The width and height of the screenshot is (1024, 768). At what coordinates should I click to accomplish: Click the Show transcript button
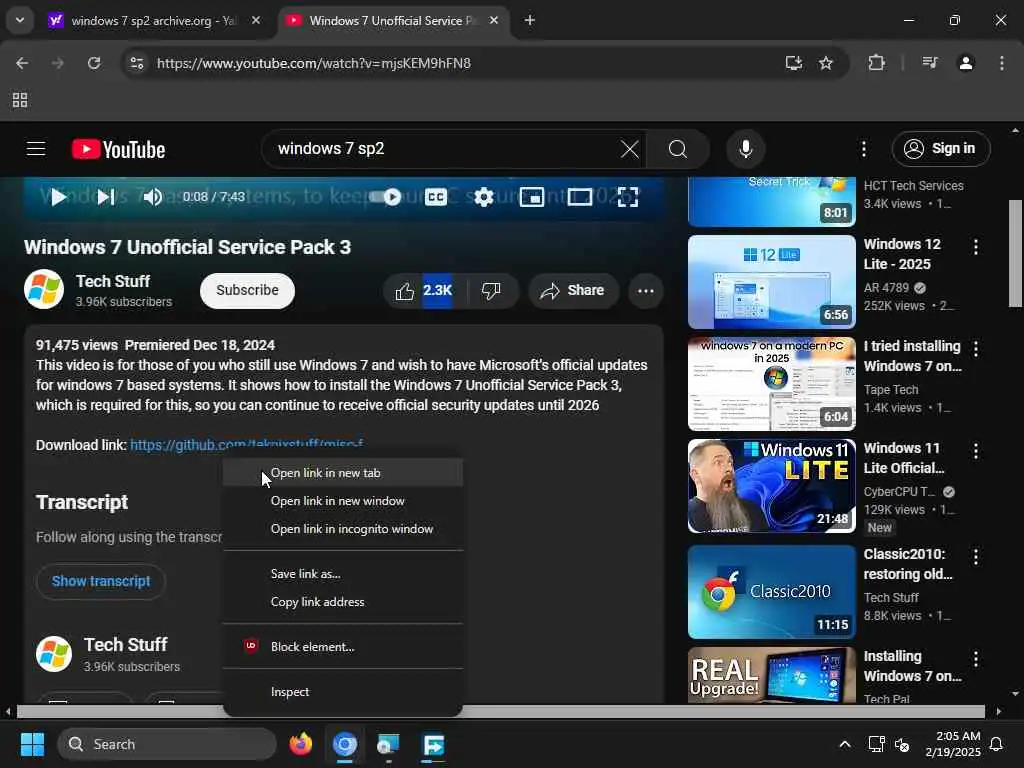tap(101, 581)
